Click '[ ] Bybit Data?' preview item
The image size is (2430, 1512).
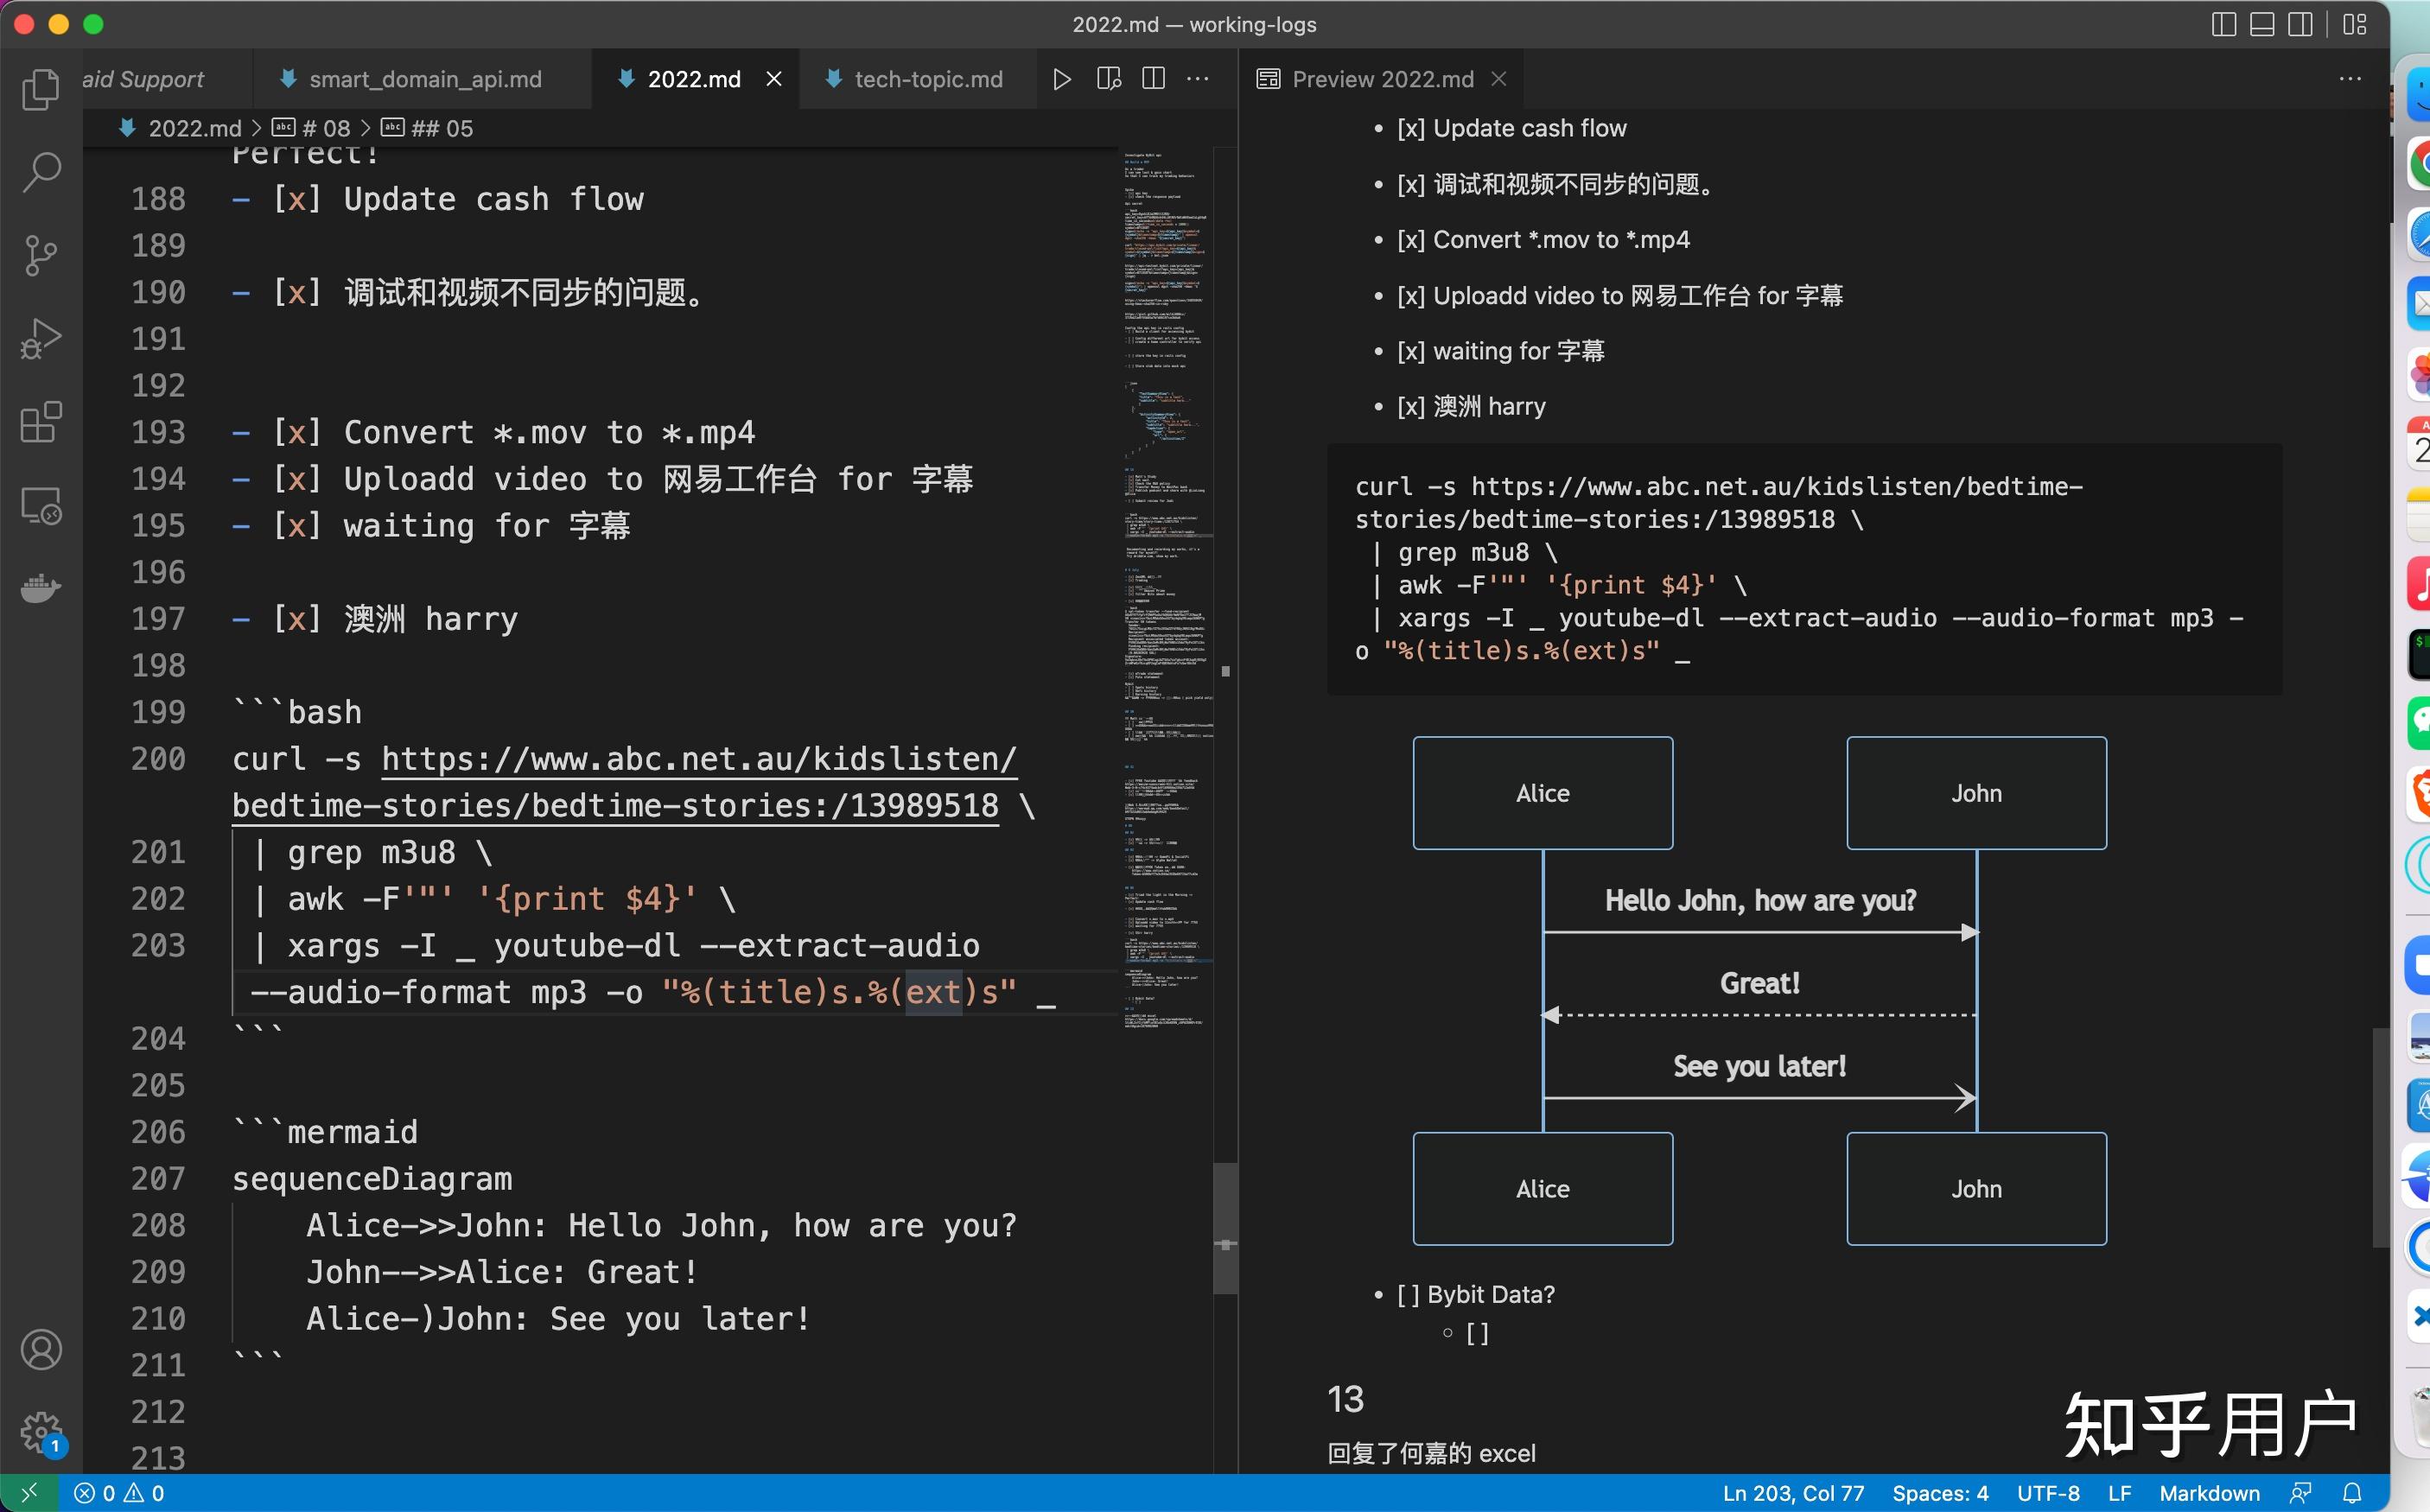(x=1475, y=1294)
